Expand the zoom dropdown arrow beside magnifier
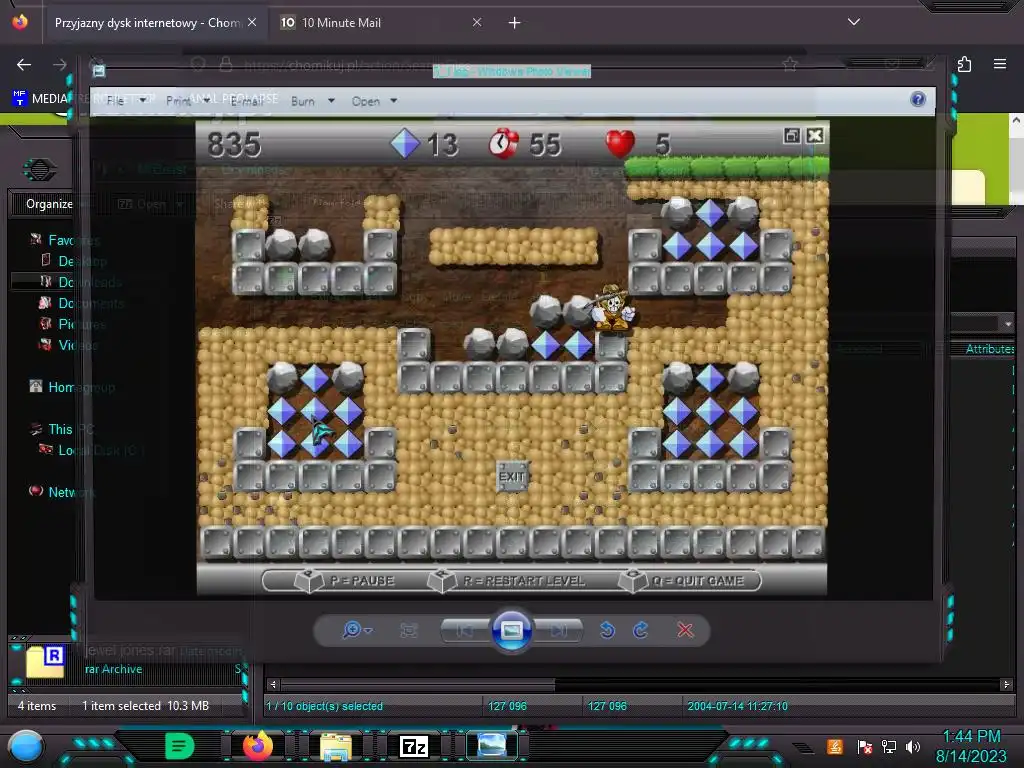The height and width of the screenshot is (768, 1024). click(368, 630)
